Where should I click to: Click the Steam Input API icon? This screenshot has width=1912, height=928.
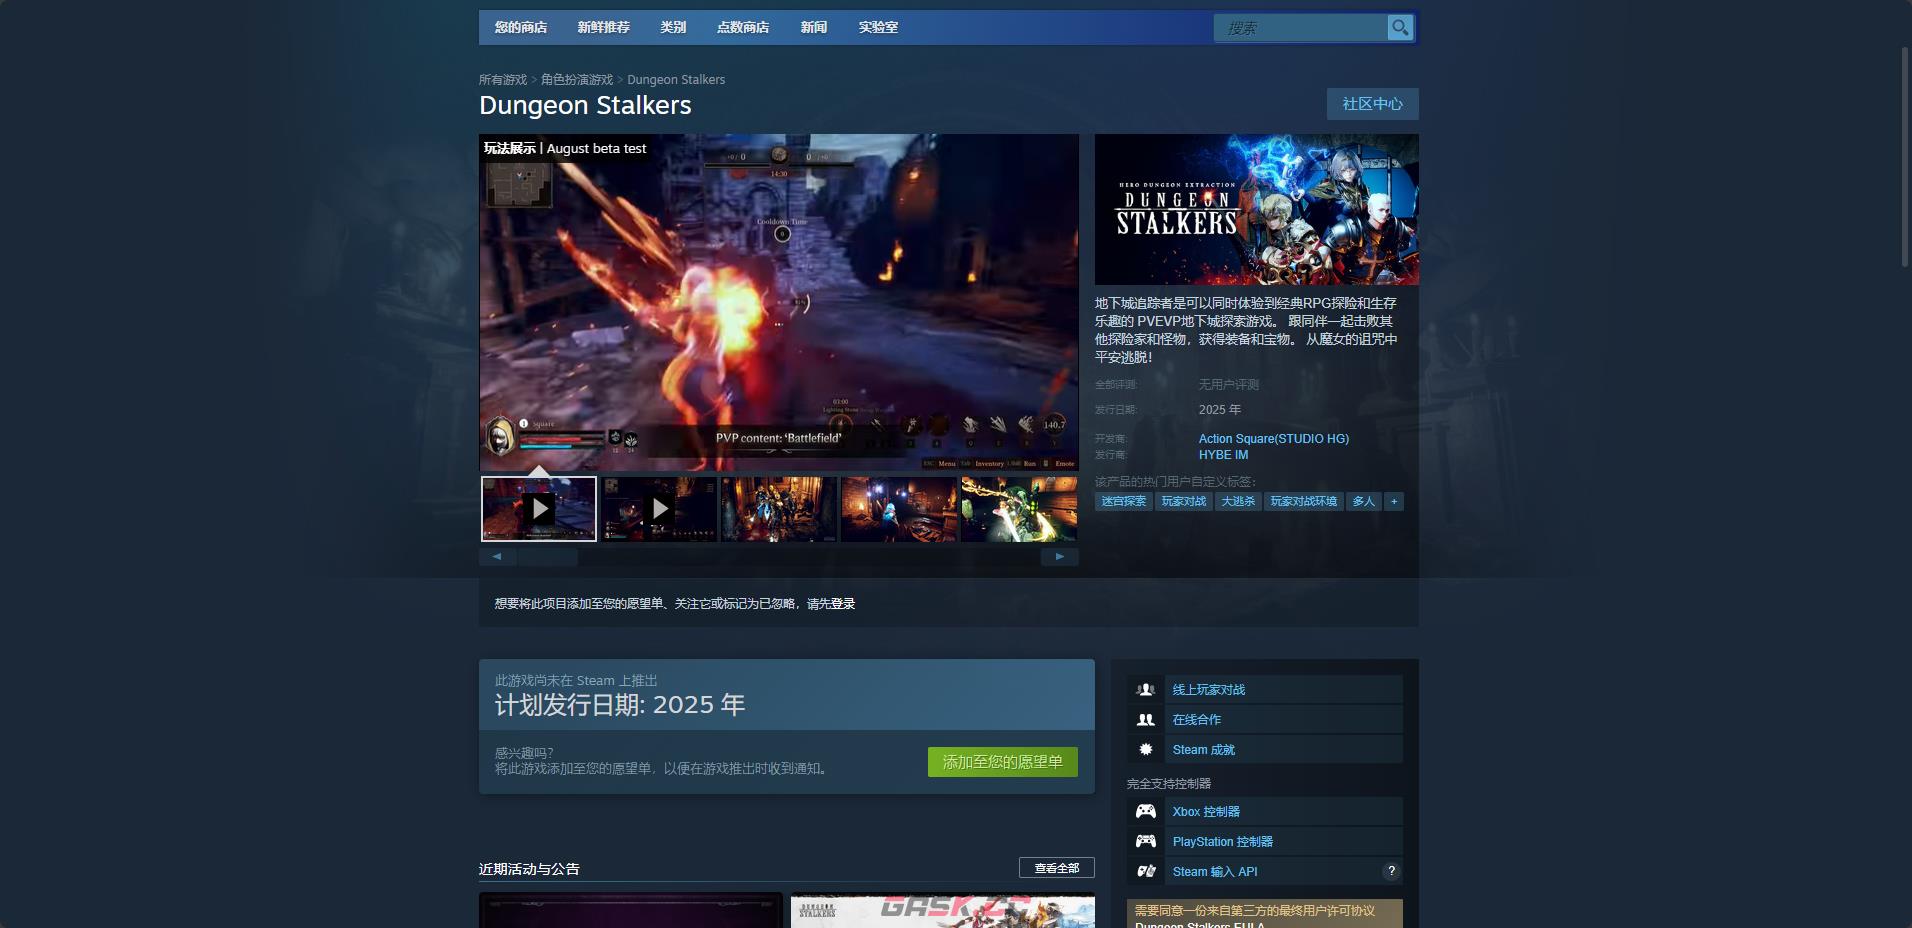[1146, 872]
